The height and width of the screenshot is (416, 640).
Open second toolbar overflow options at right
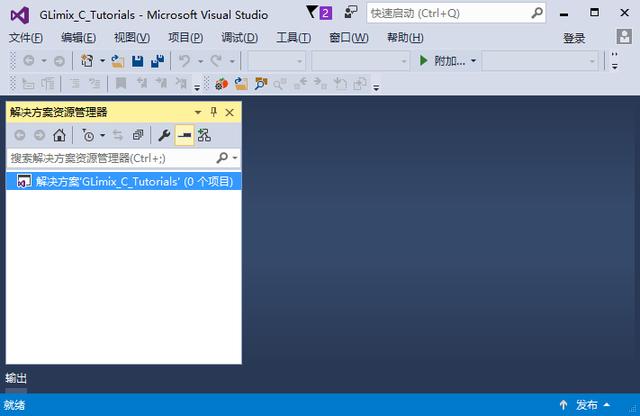tap(376, 87)
